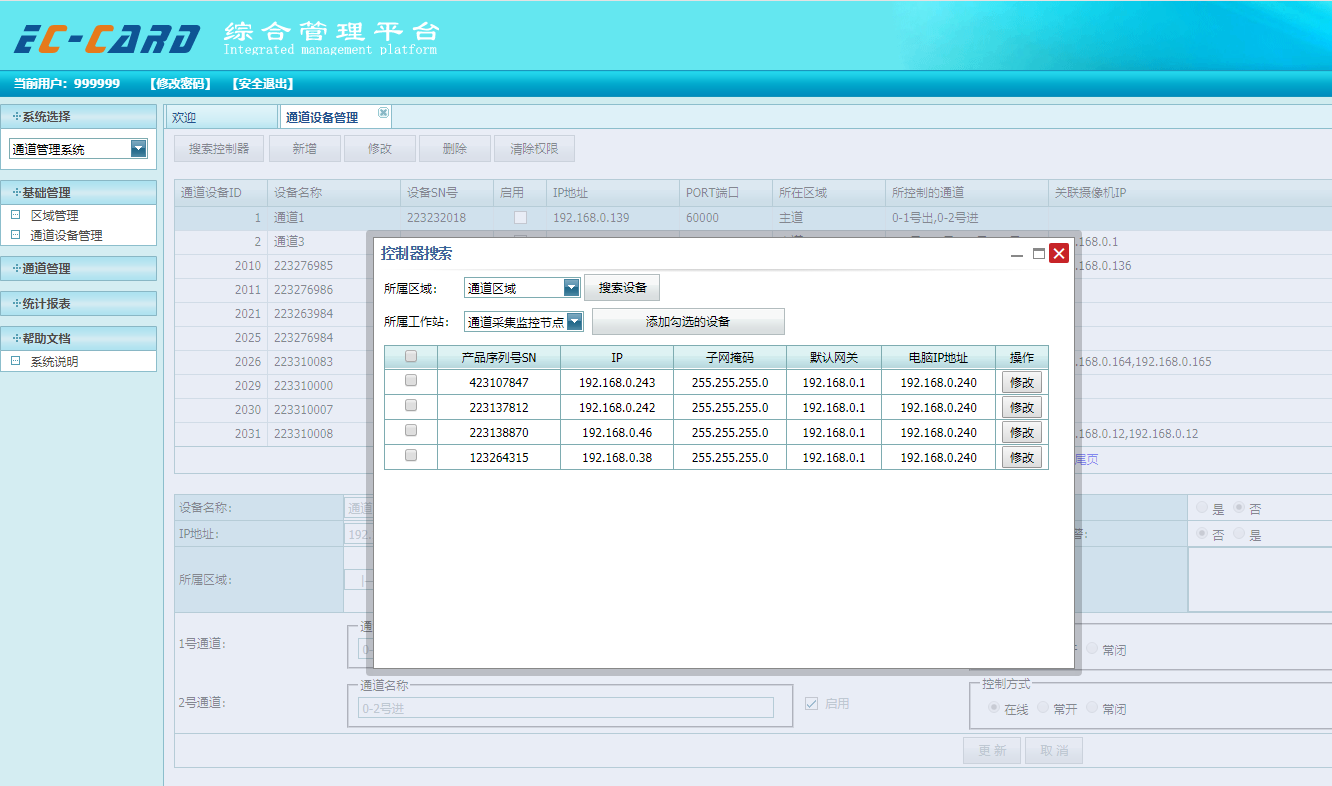This screenshot has width=1332, height=786.
Task: Minimize the 控制器搜索 dialog
Action: click(1017, 255)
